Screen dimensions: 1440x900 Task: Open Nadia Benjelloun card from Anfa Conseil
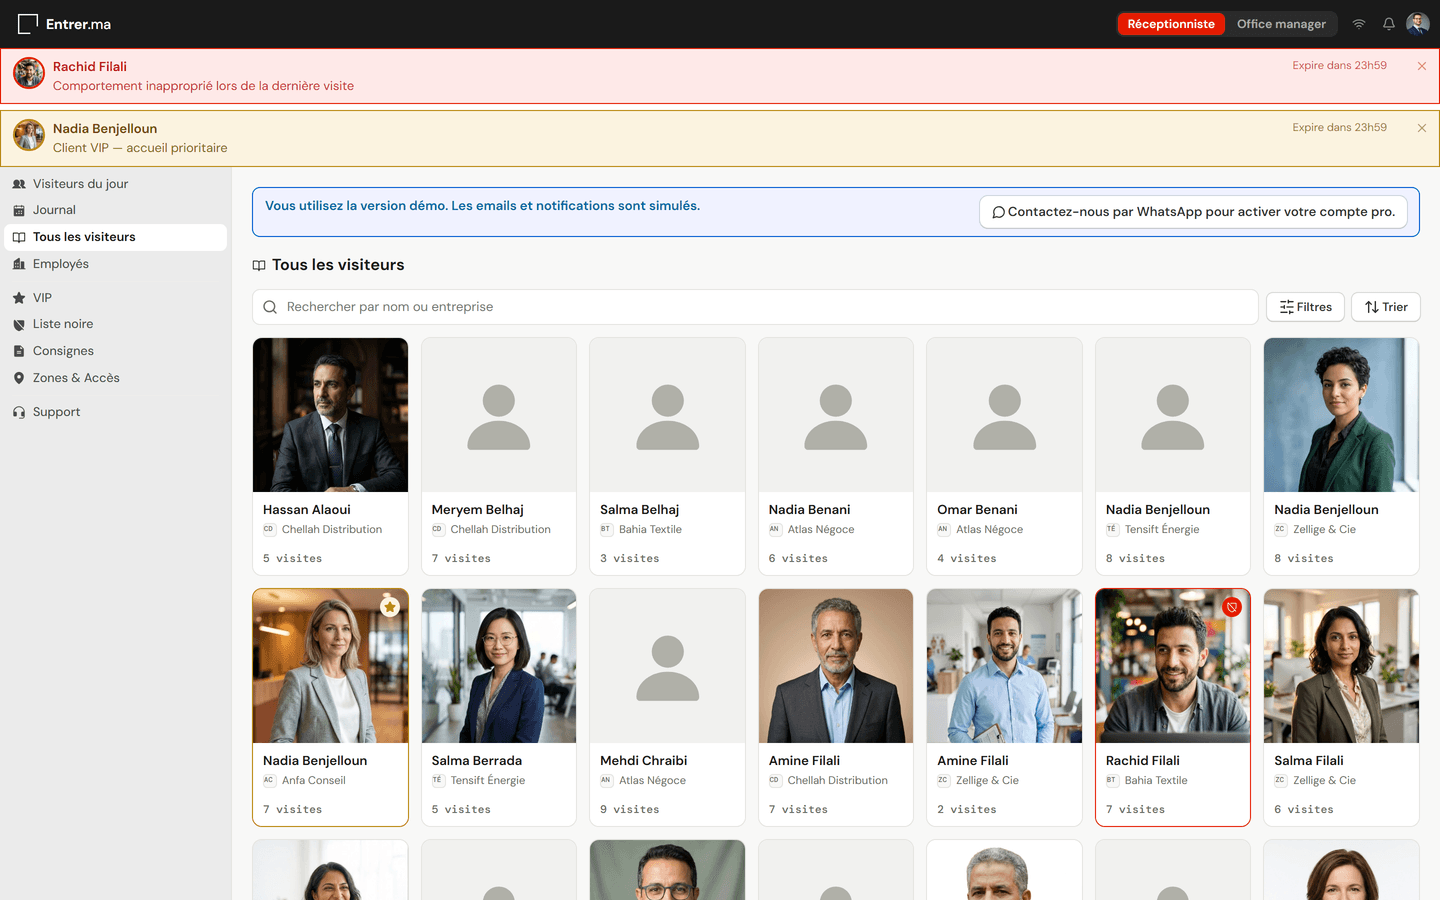click(331, 707)
